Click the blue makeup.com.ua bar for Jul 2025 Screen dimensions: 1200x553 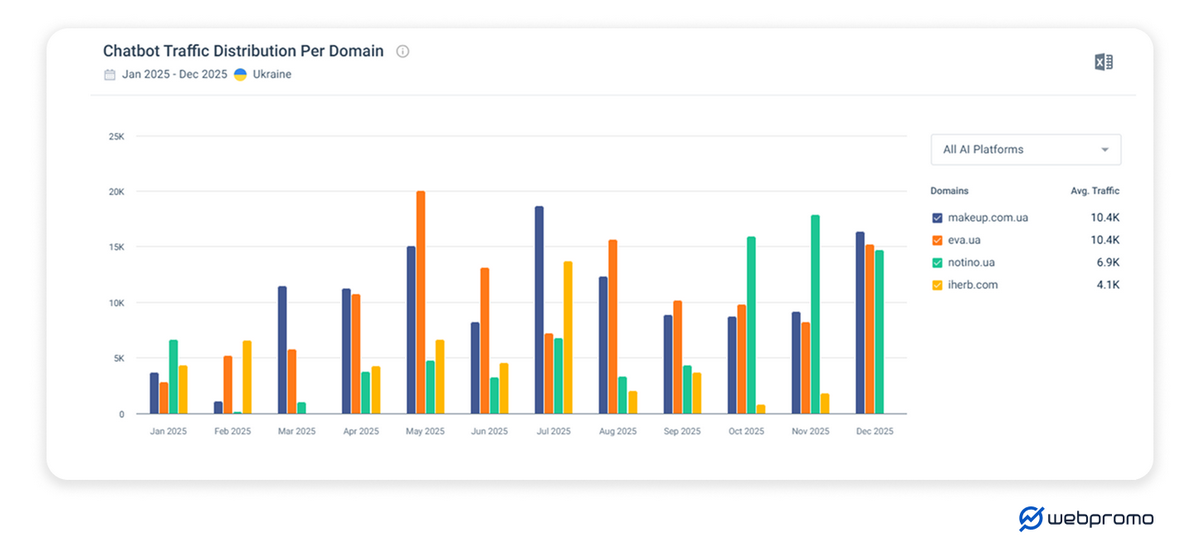click(539, 310)
